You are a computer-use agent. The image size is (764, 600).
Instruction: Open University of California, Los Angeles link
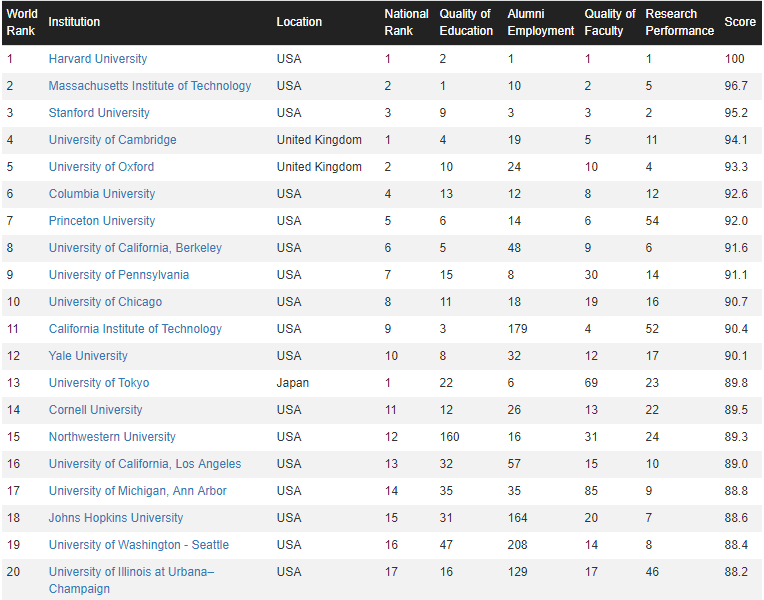point(145,464)
